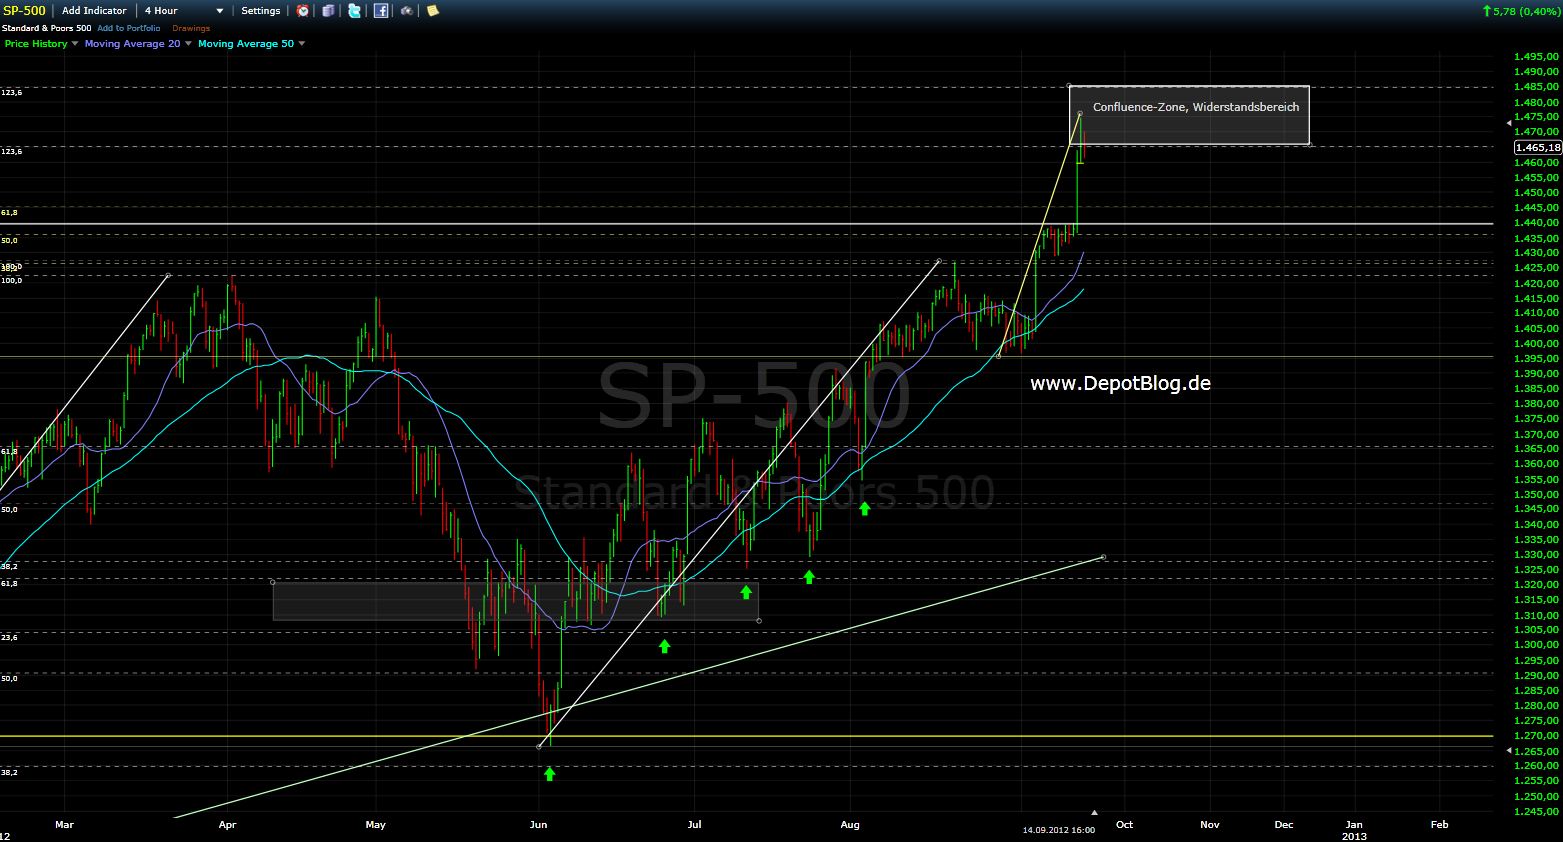Click the alarm clock alert icon
1563x842 pixels.
tap(303, 11)
